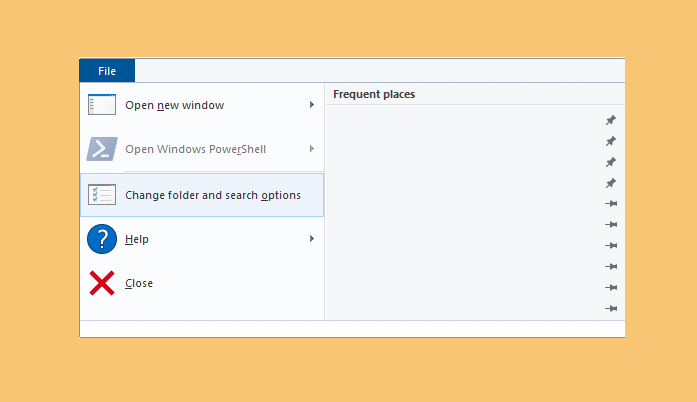Click the Help menu label
This screenshot has height=402, width=697.
pos(137,239)
